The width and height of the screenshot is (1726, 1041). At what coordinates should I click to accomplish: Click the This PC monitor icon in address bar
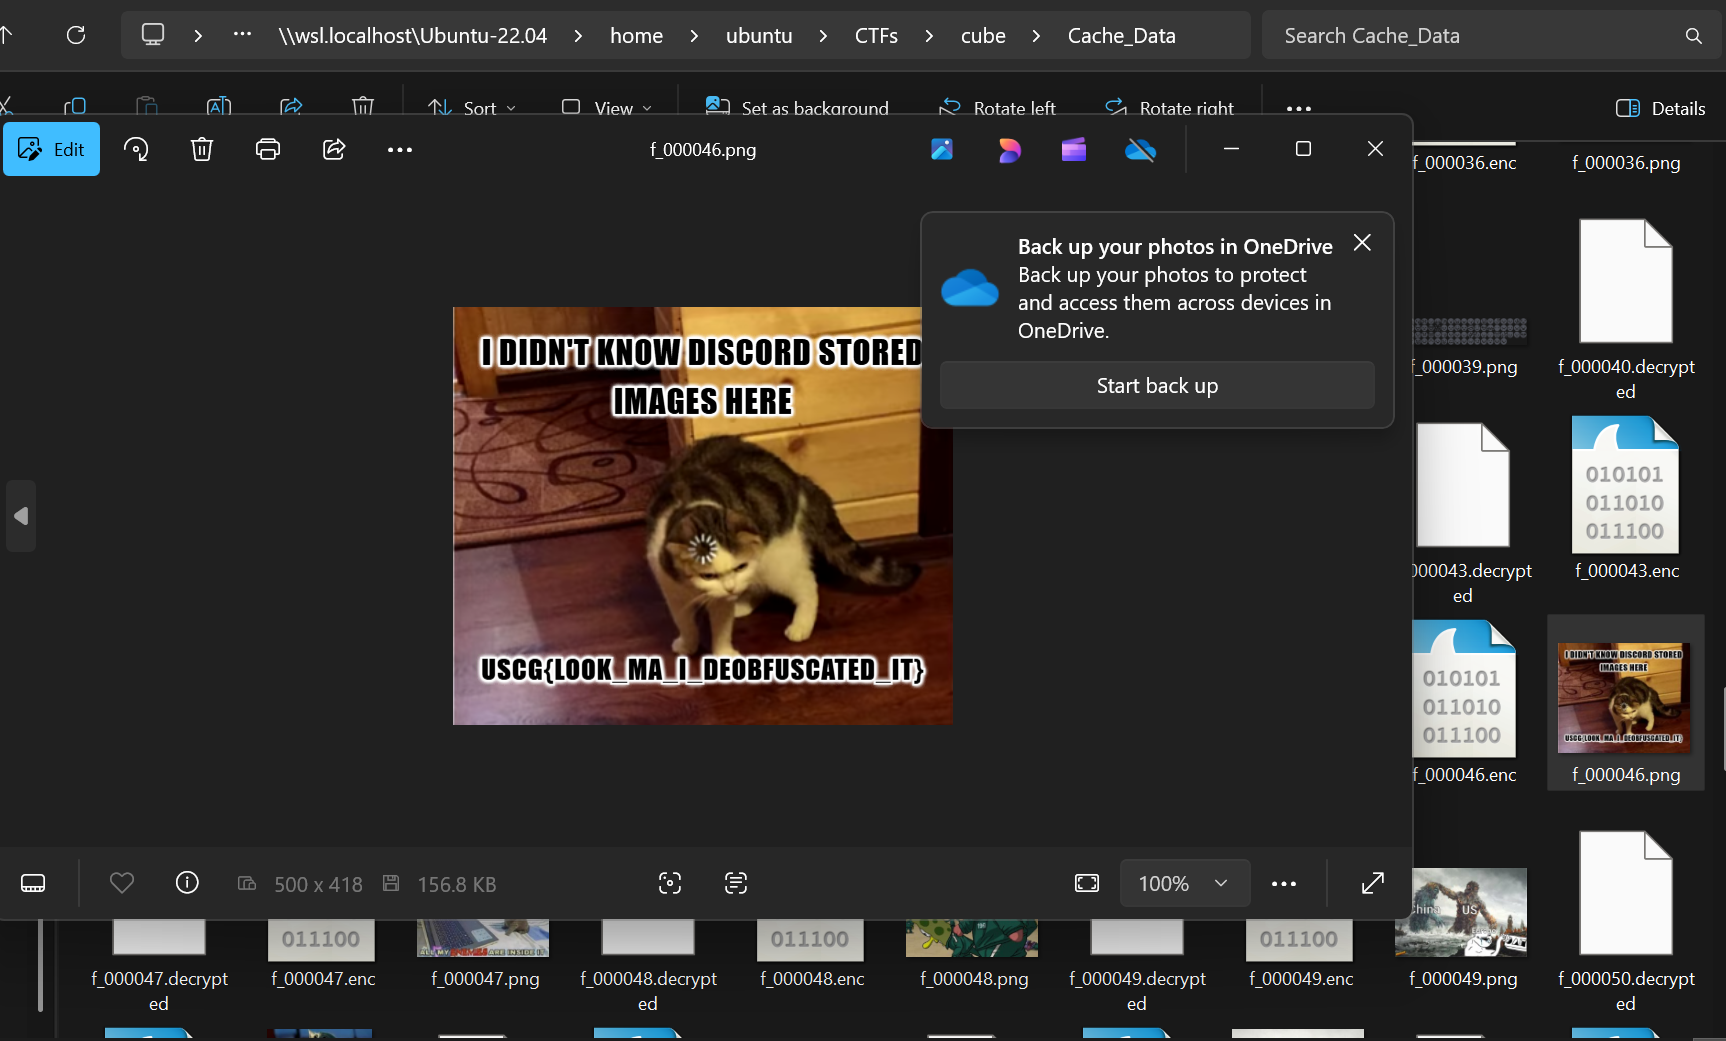click(x=153, y=34)
